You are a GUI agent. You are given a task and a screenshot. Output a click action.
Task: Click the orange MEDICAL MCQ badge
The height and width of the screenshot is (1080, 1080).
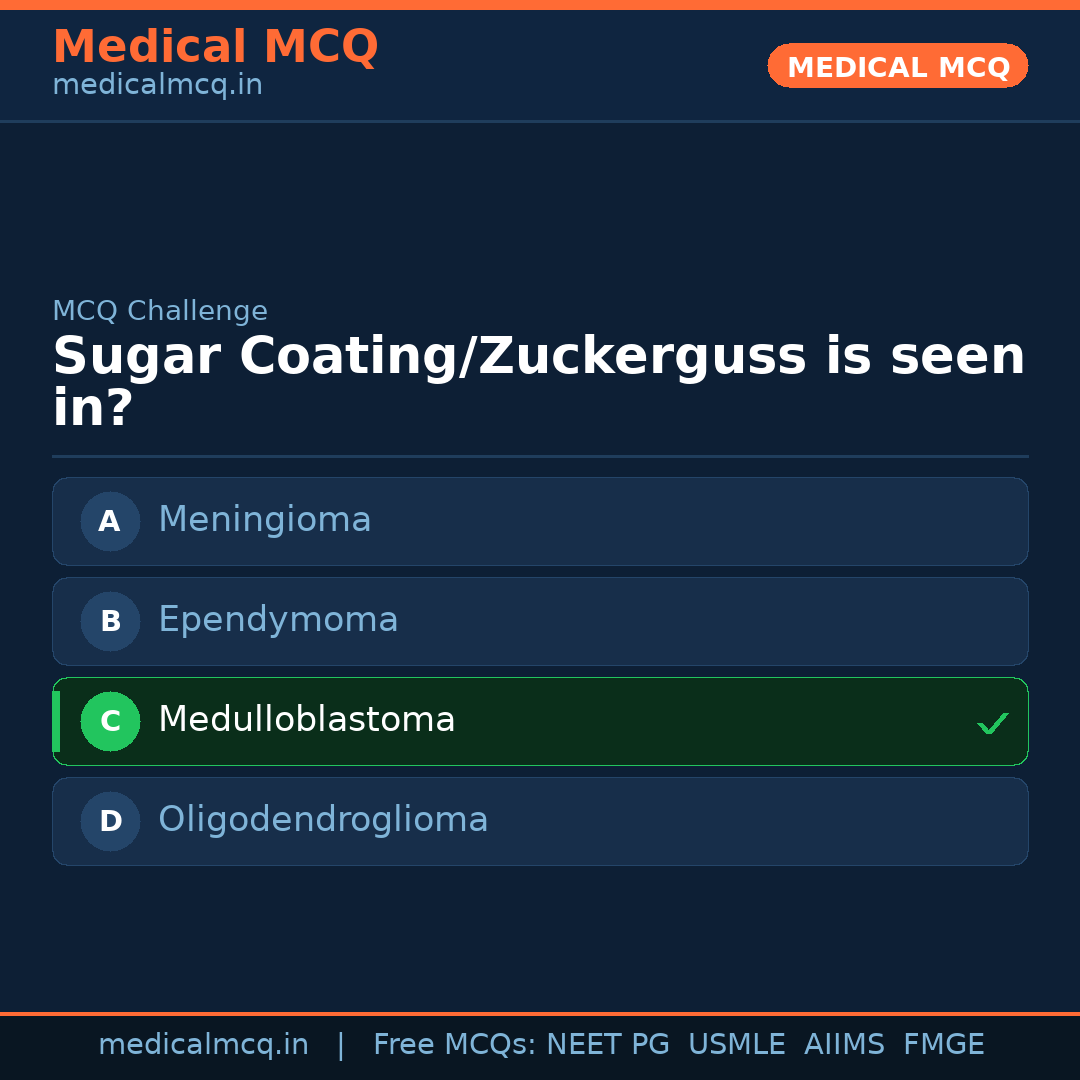click(x=897, y=66)
